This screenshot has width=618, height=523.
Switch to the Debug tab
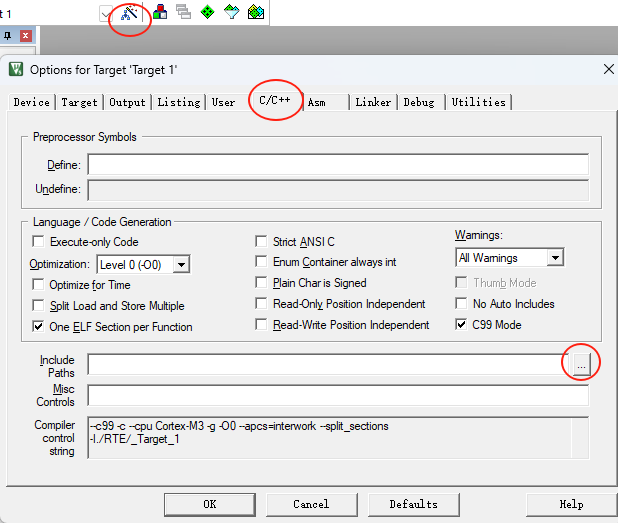tap(419, 102)
